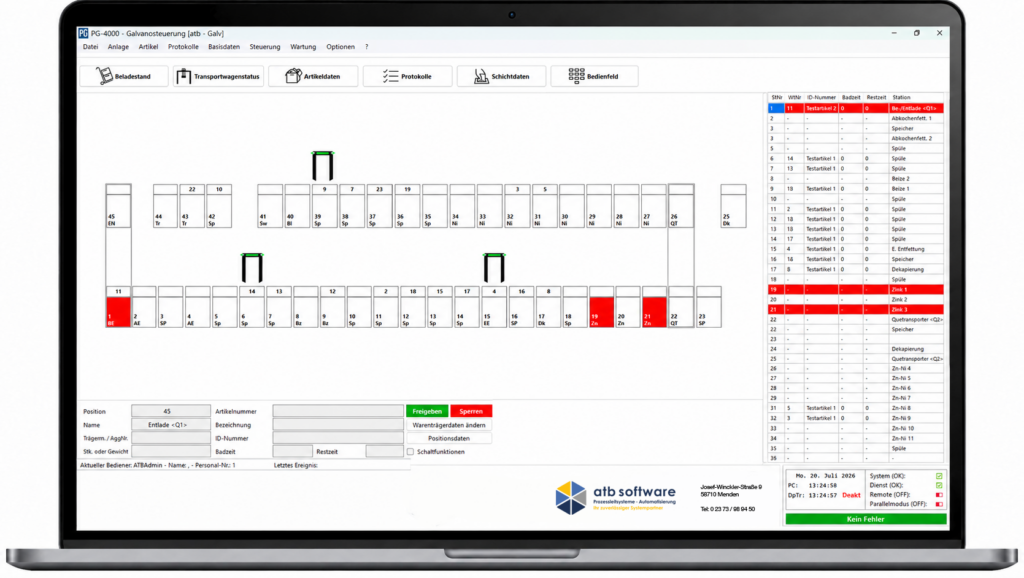
Task: Toggle the Parallelmodus (OFF) switch
Action: click(x=938, y=504)
